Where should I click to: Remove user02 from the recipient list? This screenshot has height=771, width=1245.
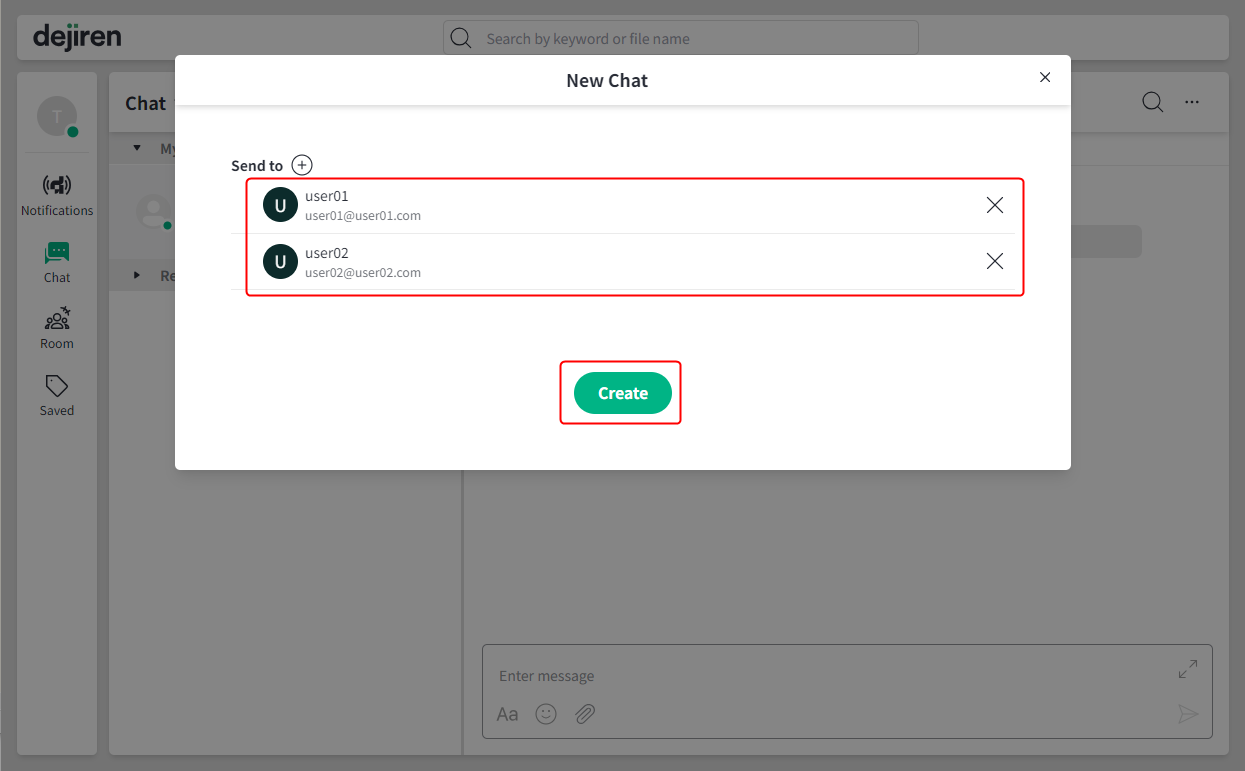(995, 261)
